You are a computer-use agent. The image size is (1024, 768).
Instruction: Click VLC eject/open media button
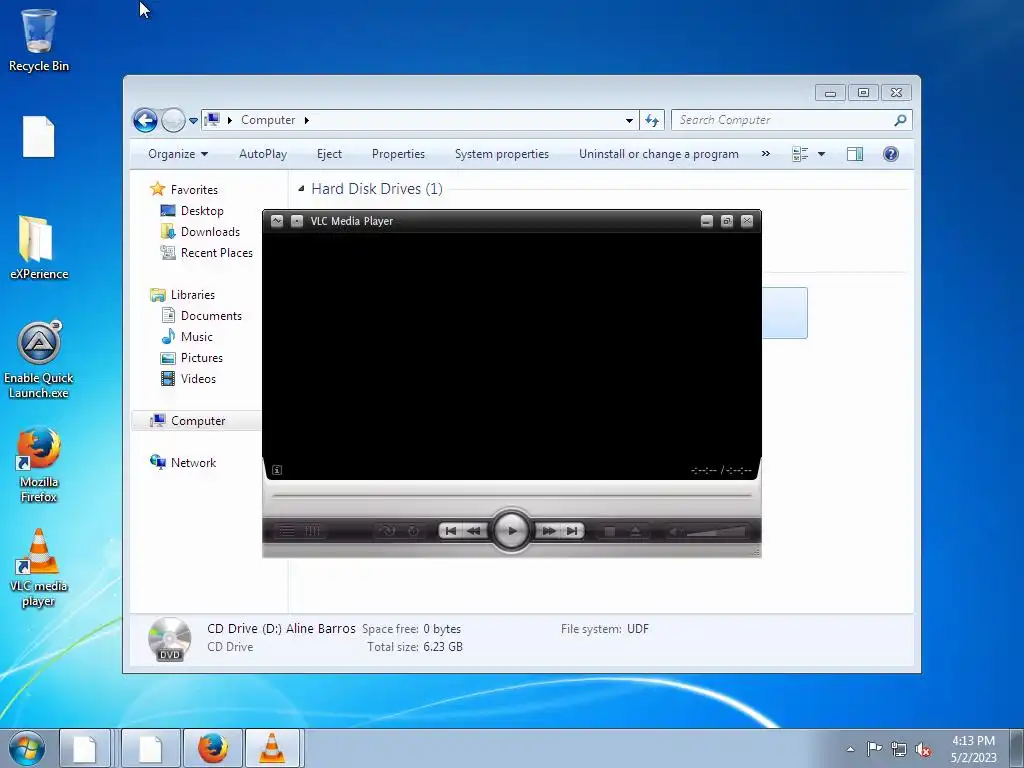click(635, 532)
